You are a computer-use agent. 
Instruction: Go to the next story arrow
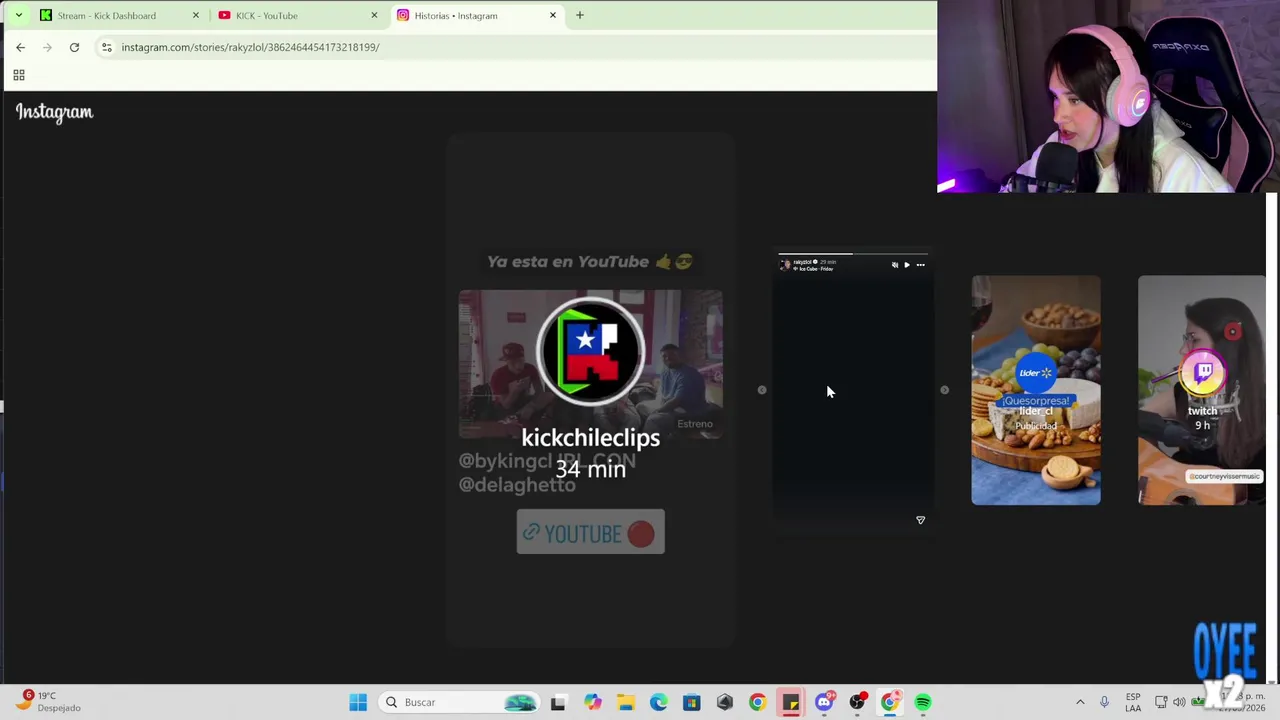click(944, 390)
